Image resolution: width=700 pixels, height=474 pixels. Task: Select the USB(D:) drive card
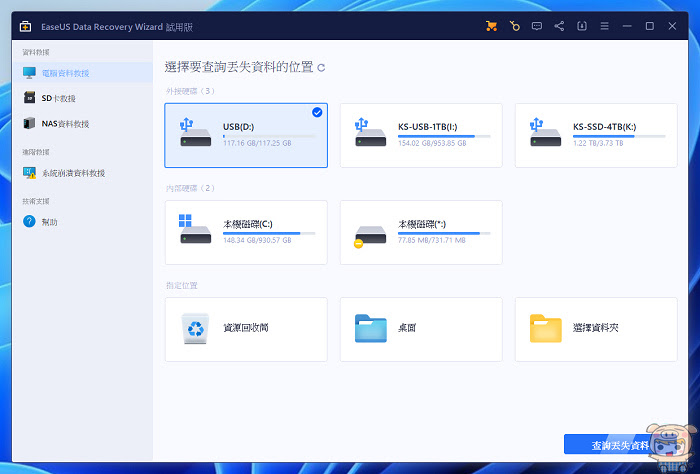pyautogui.click(x=246, y=136)
